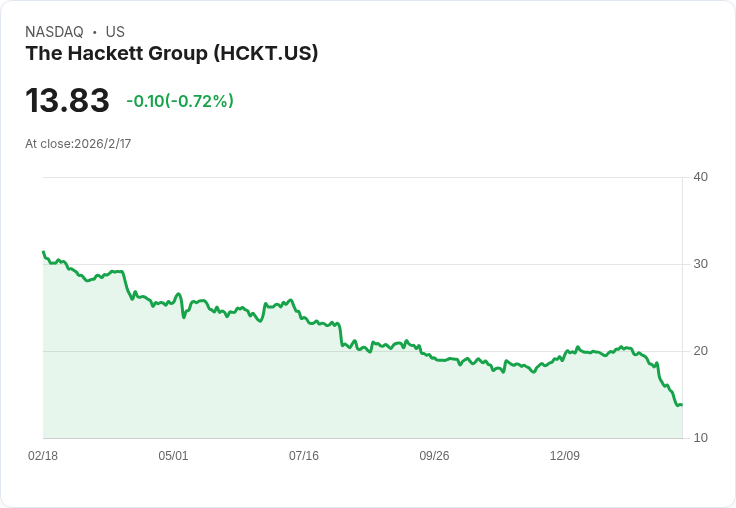Select the 09/26 date on x-axis
Viewport: 736px width, 508px height.
point(434,456)
